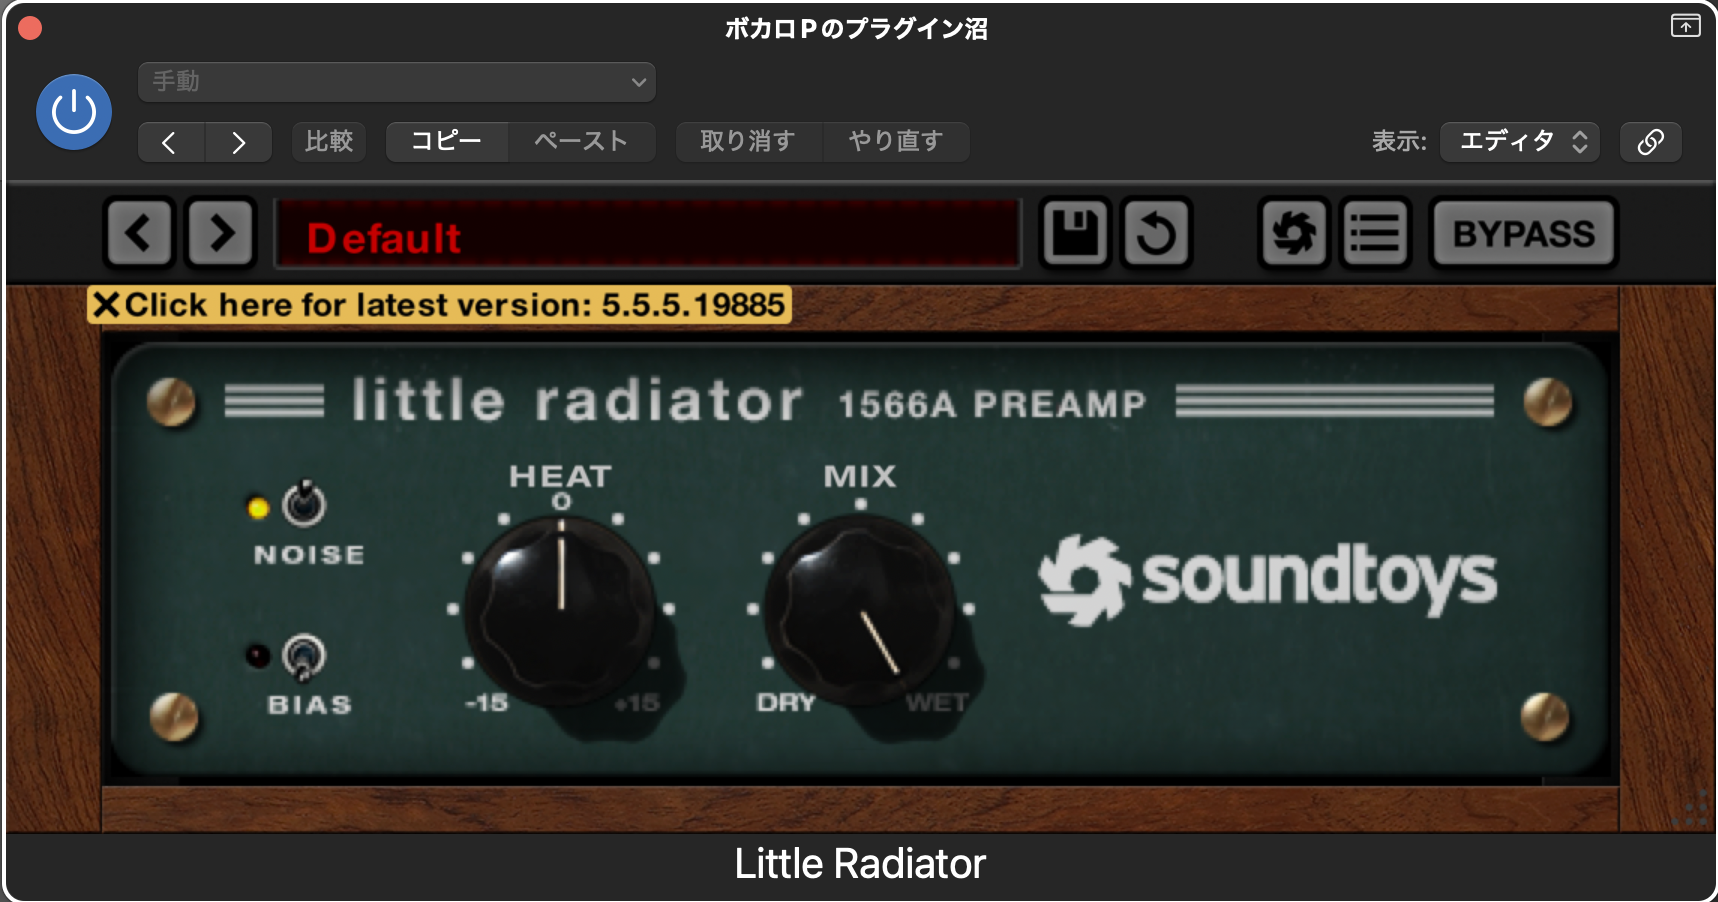Click the +15 label under HEAT
Viewport: 1718px width, 902px height.
637,703
